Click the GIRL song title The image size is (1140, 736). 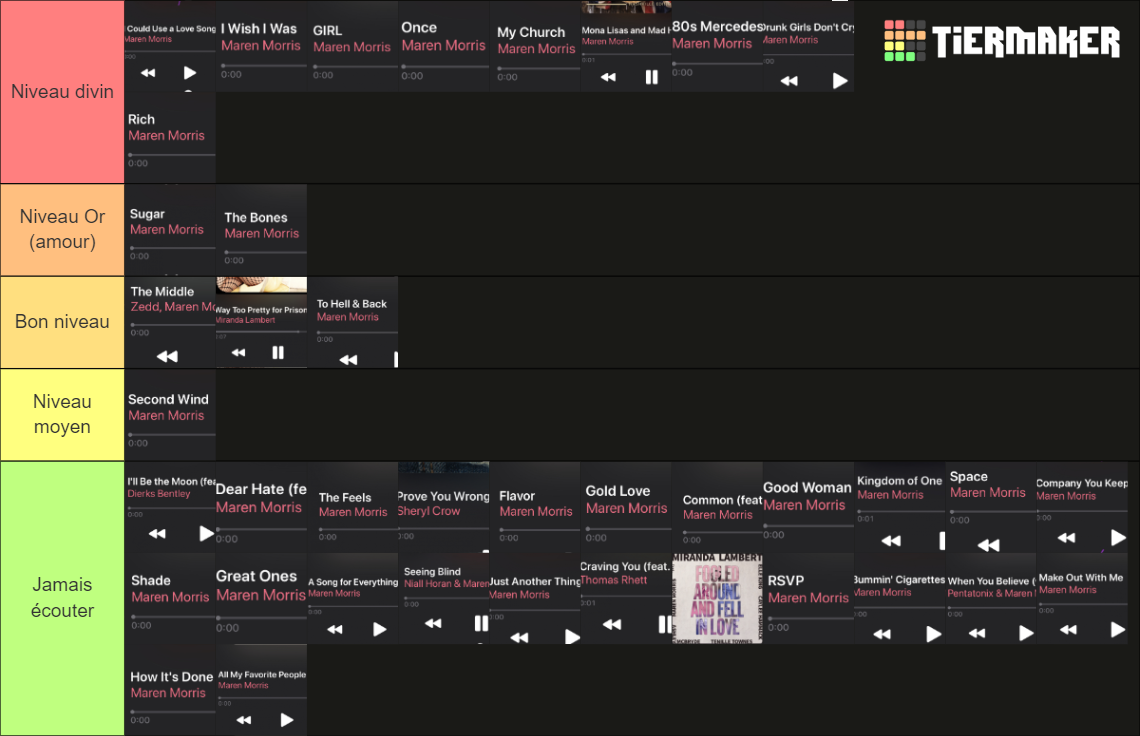pos(327,31)
